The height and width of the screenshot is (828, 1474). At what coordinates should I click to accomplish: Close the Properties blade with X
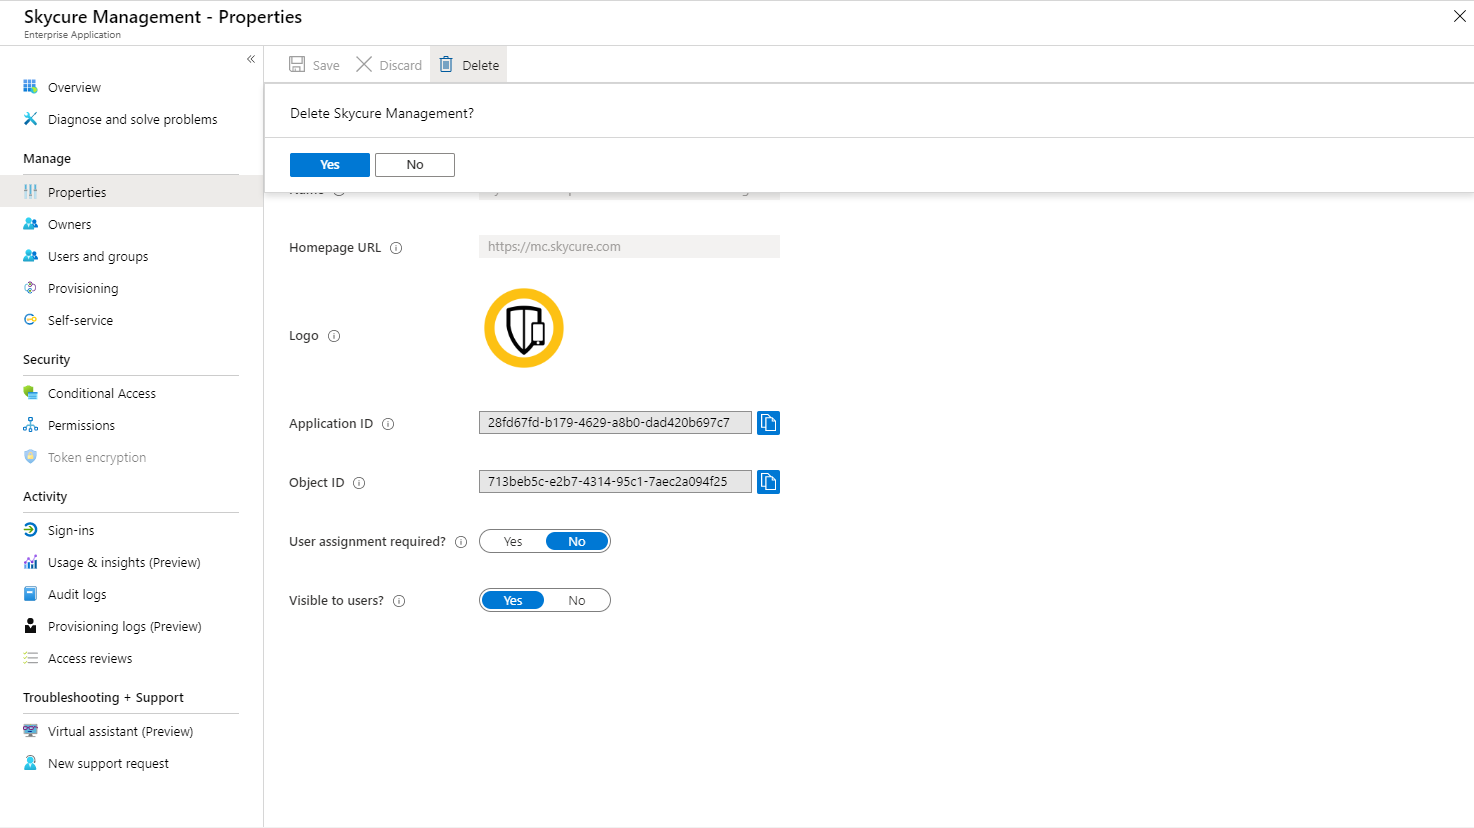1459,16
